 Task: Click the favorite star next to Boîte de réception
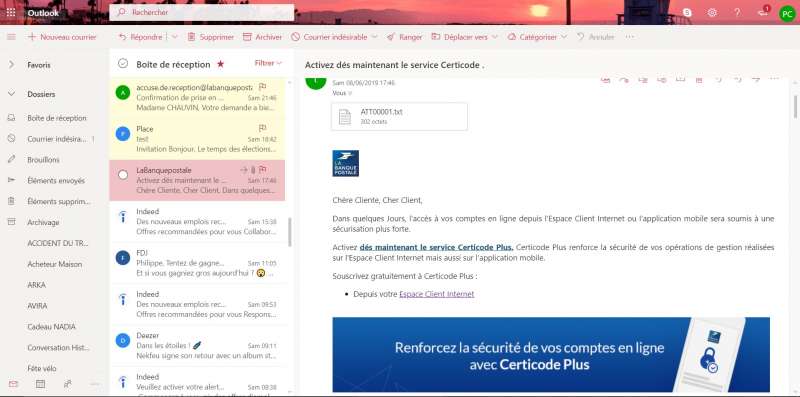click(x=220, y=64)
